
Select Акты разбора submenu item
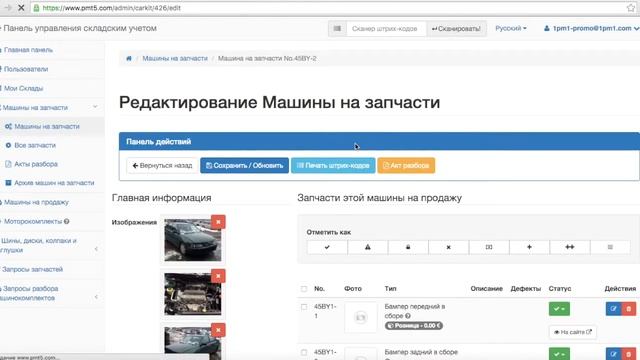click(36, 164)
